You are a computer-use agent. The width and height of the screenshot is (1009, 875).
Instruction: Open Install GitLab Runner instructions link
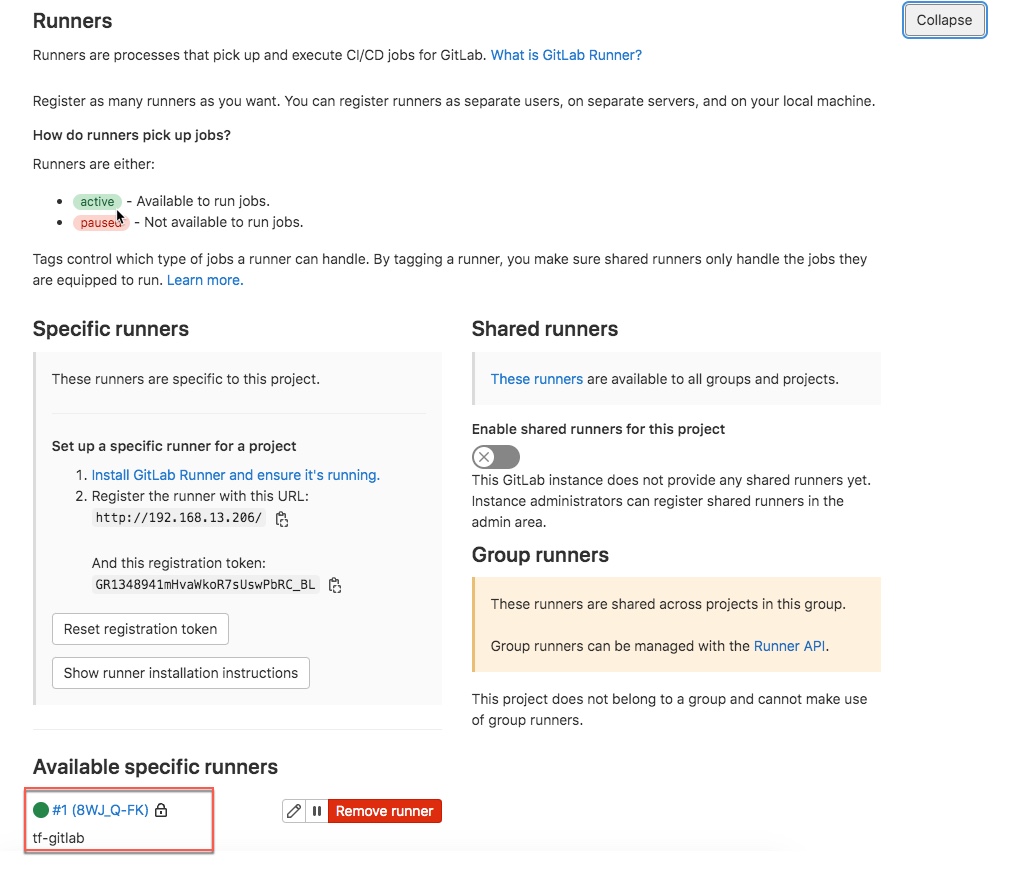pos(236,475)
